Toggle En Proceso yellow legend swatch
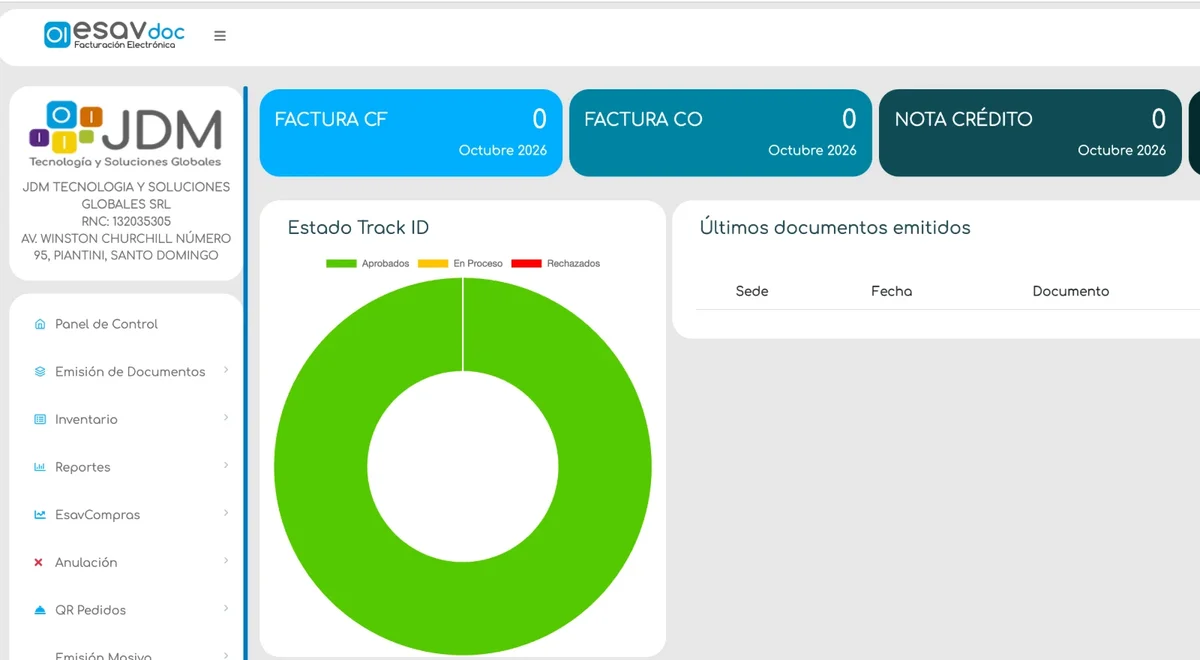This screenshot has width=1200, height=660. point(433,264)
